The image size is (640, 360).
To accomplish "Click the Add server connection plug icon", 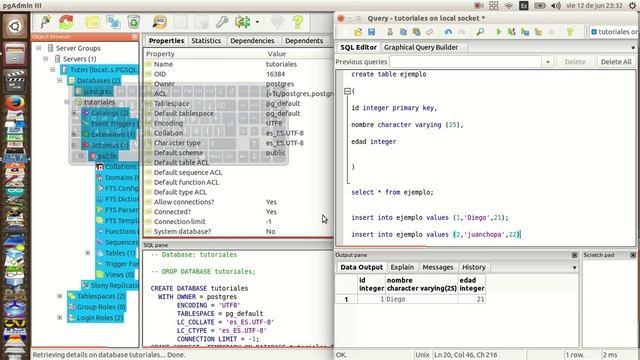I will click(x=45, y=22).
